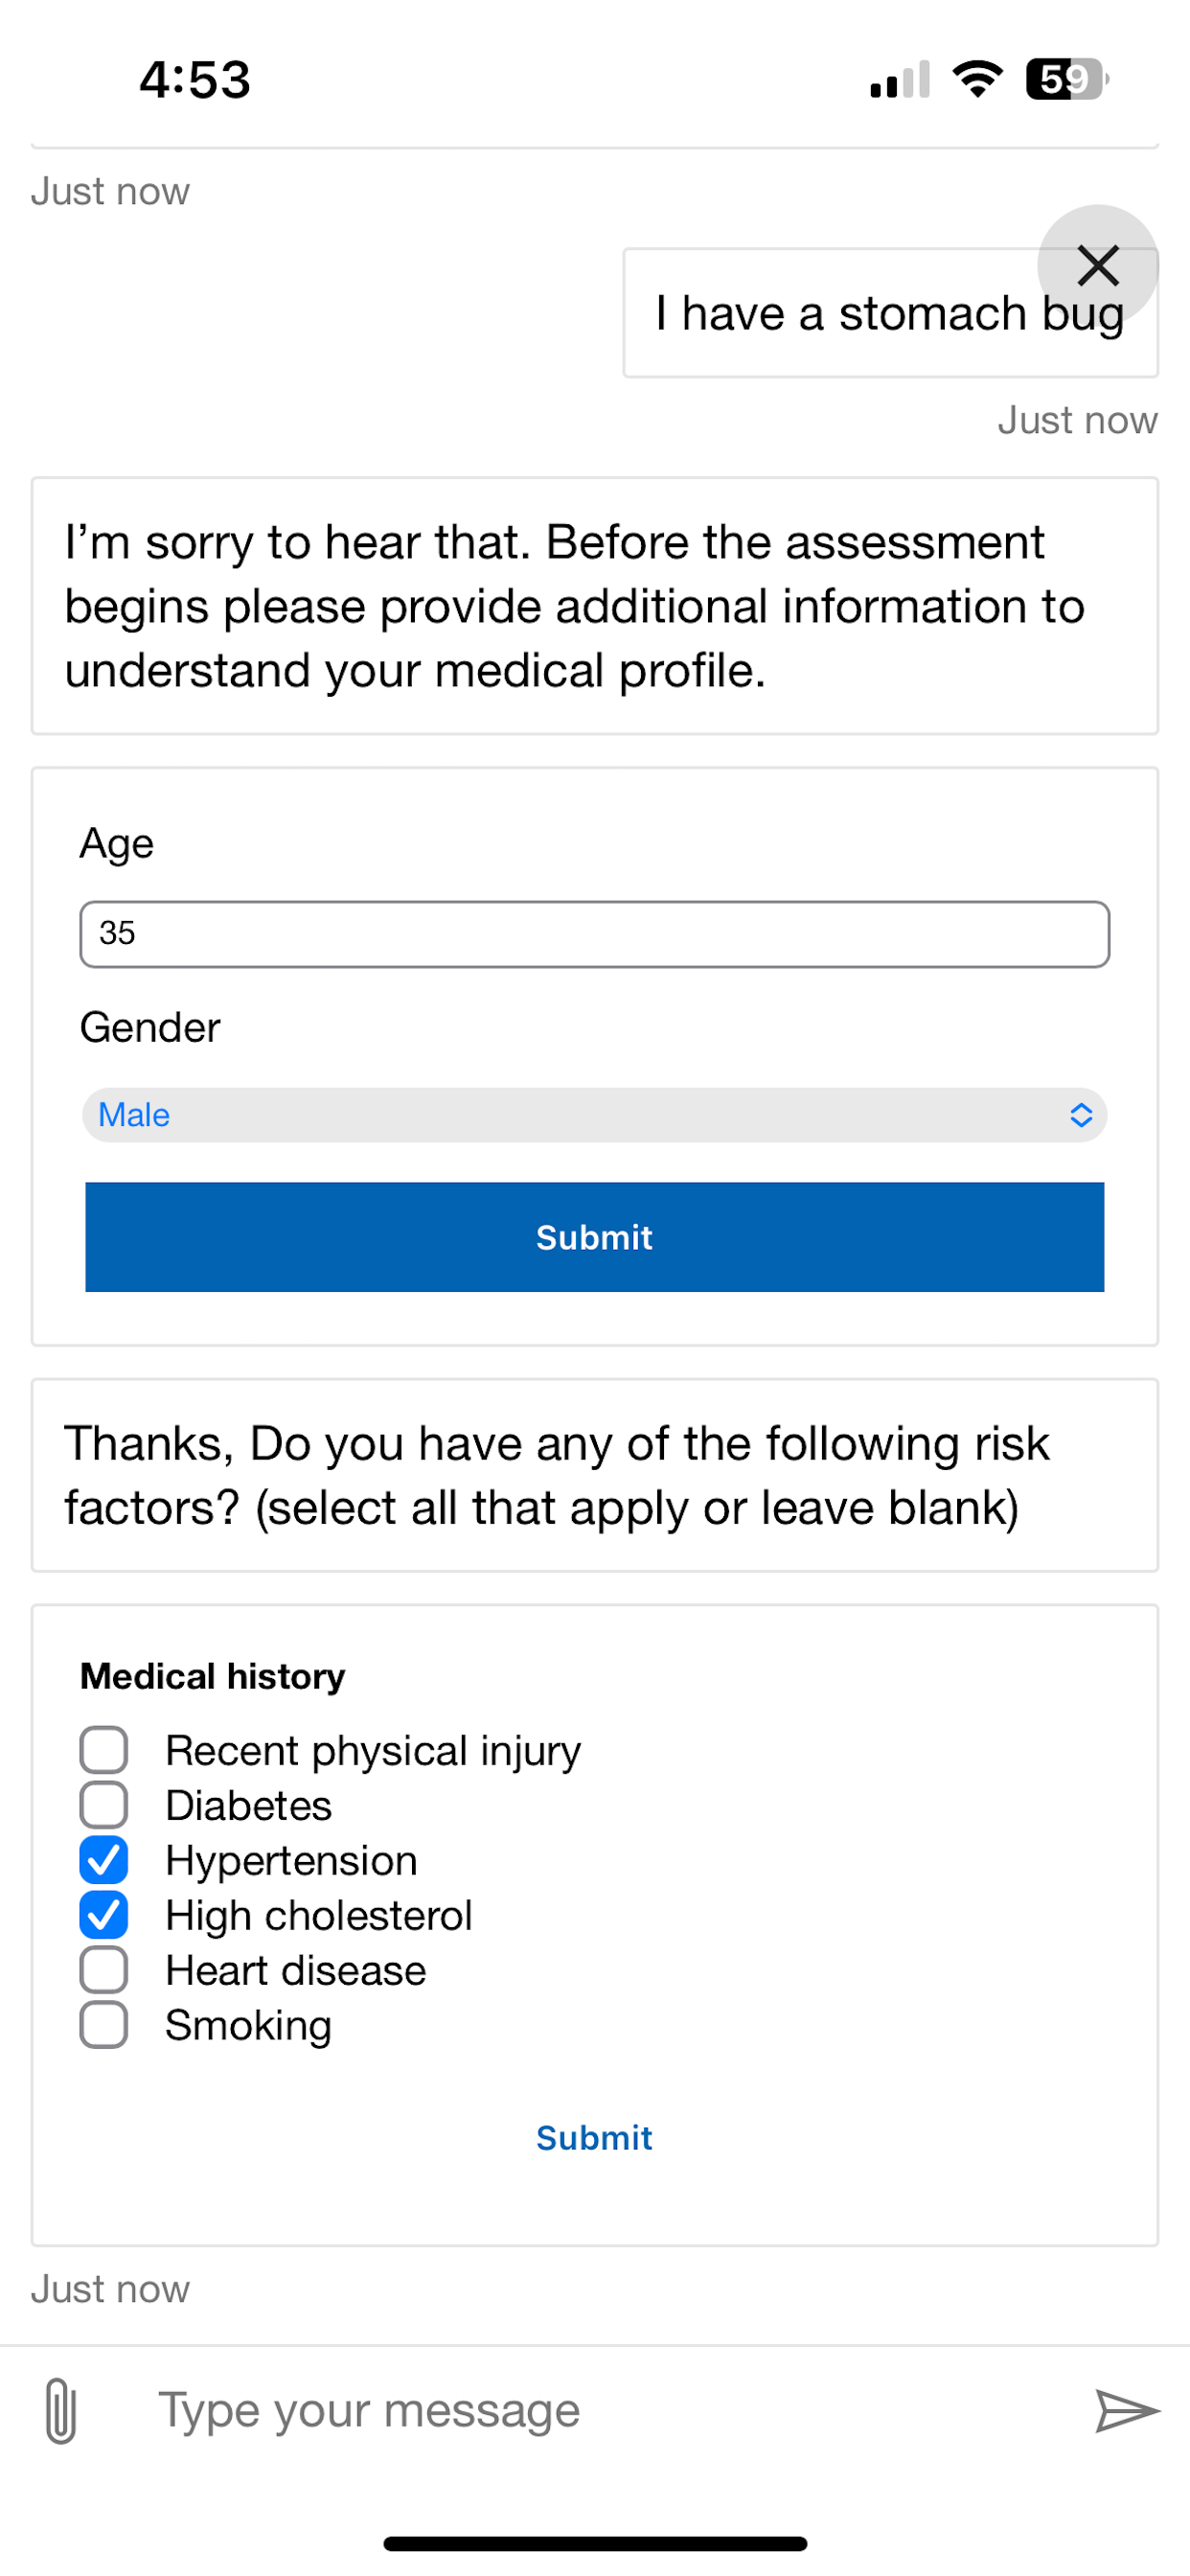Enable the Smoking checkbox
Image resolution: width=1190 pixels, height=2576 pixels.
[104, 2025]
